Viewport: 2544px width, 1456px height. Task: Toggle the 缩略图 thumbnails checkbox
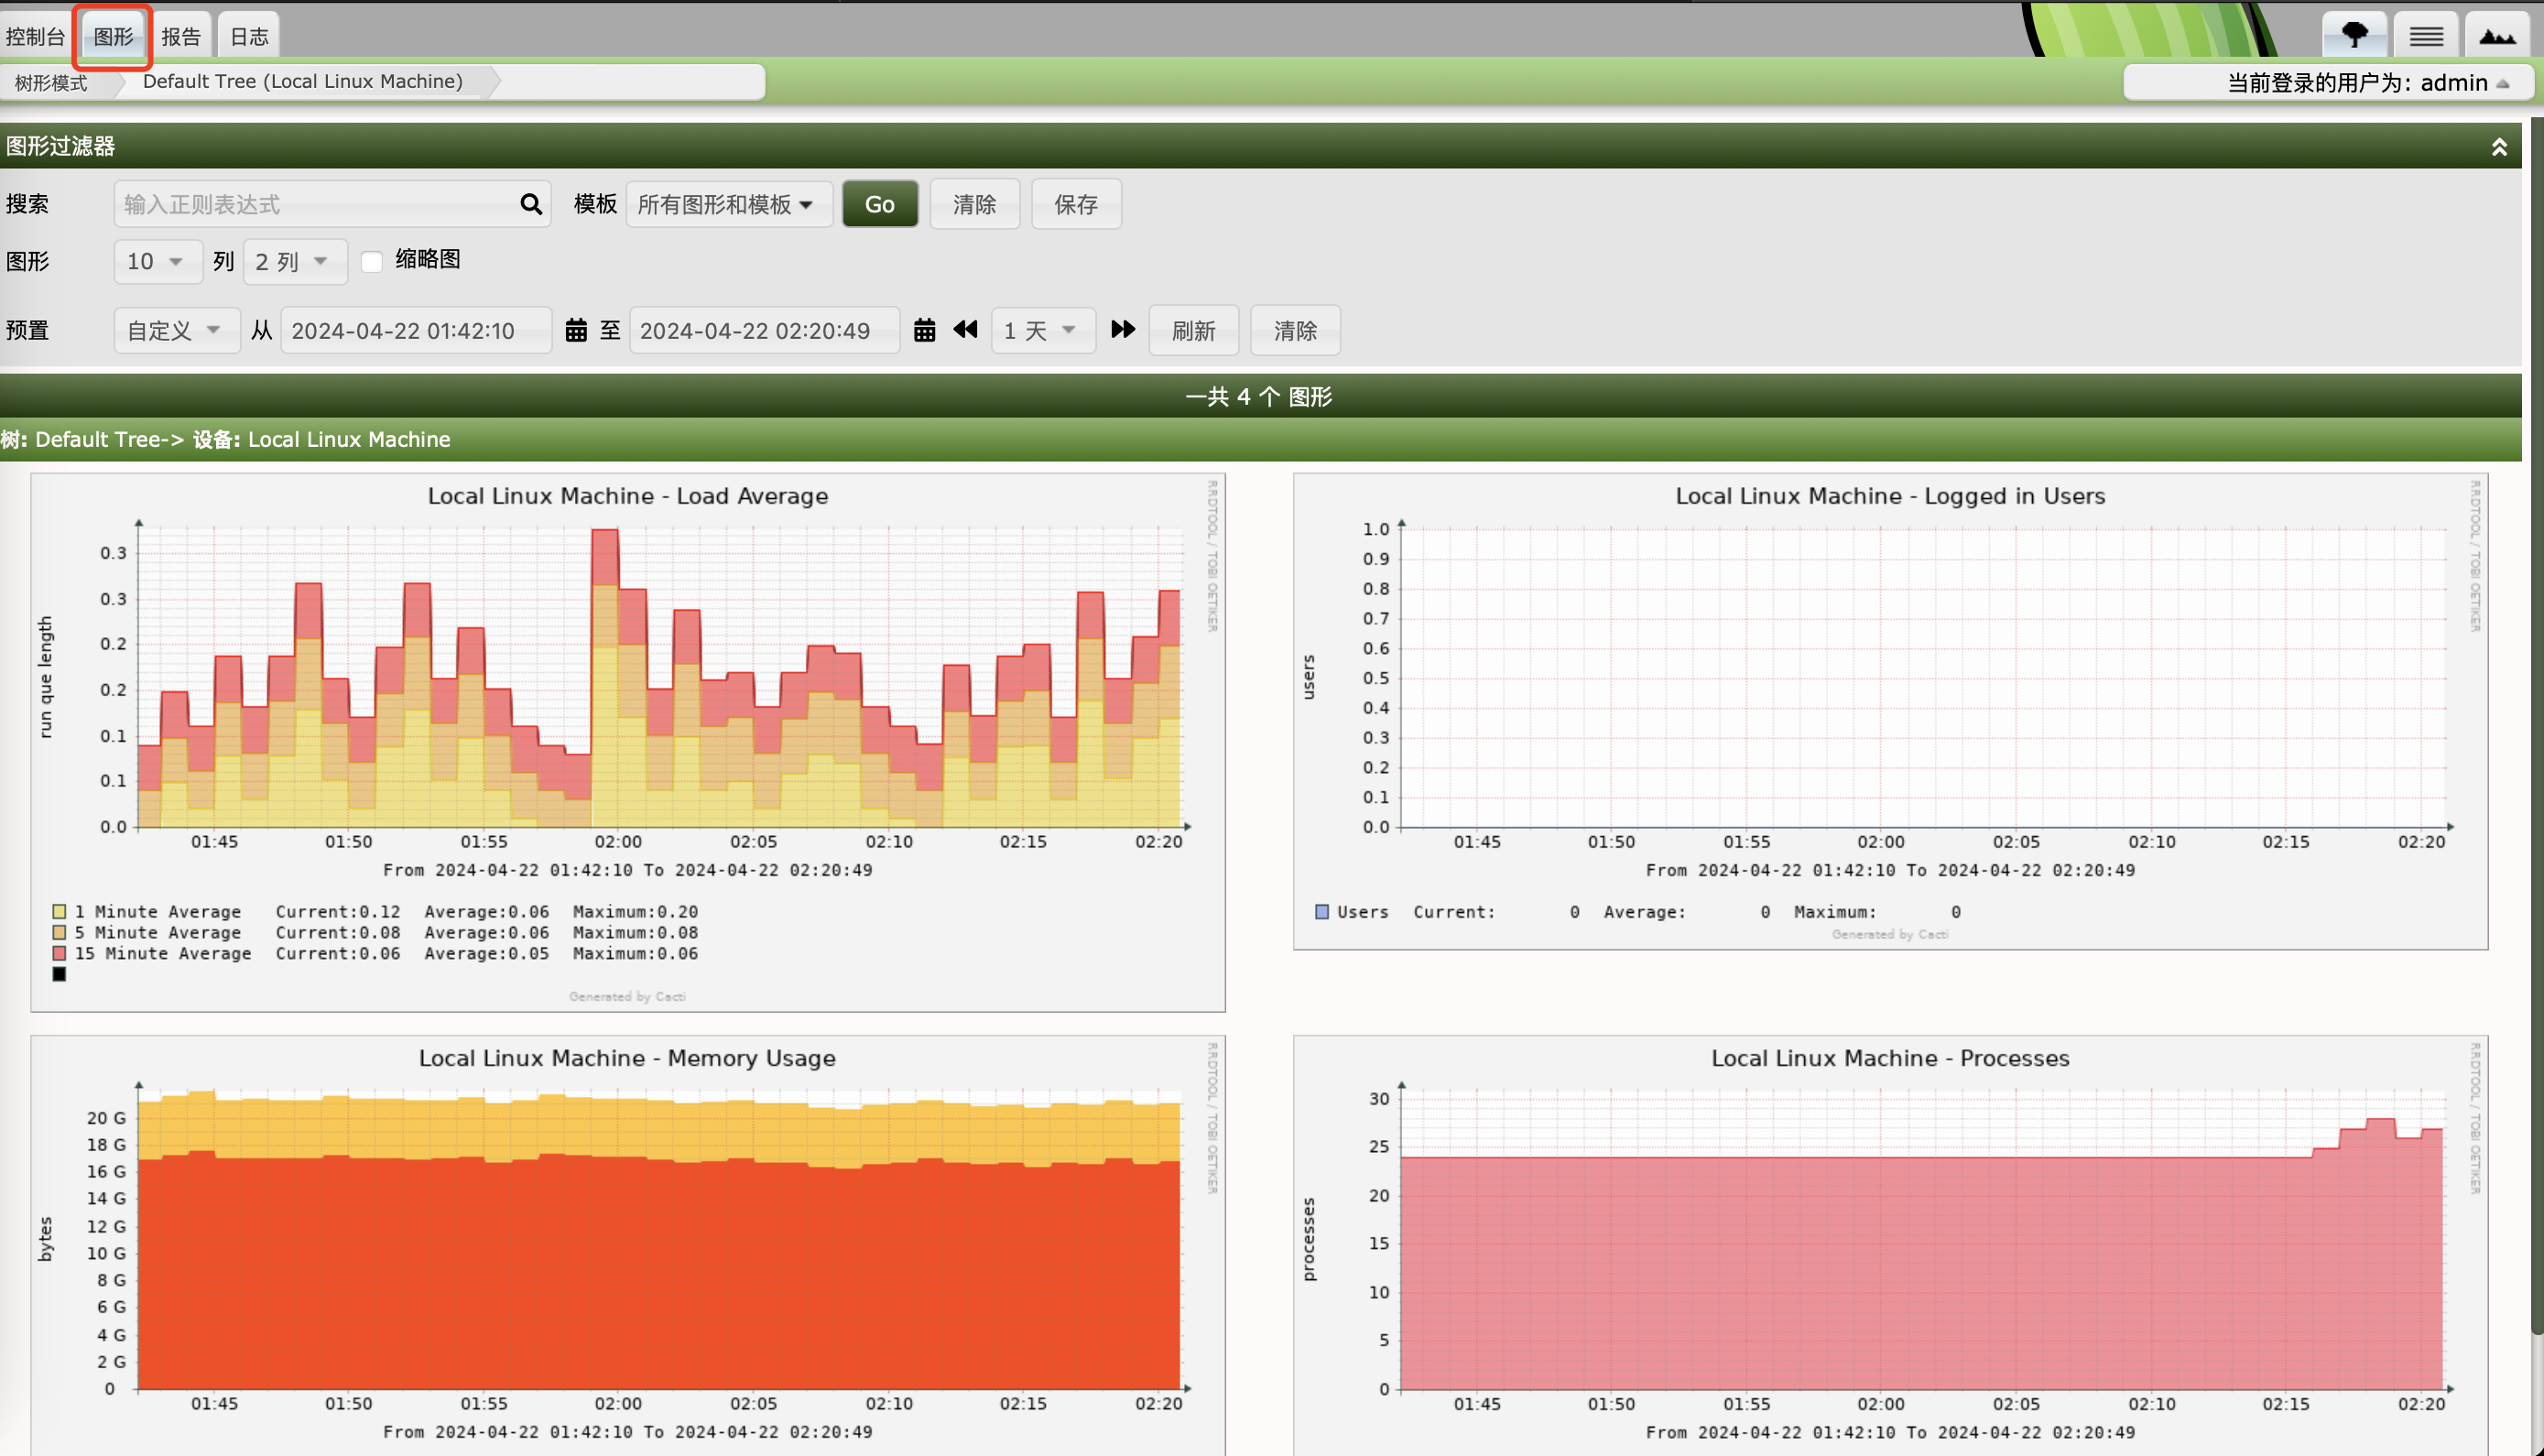372,262
